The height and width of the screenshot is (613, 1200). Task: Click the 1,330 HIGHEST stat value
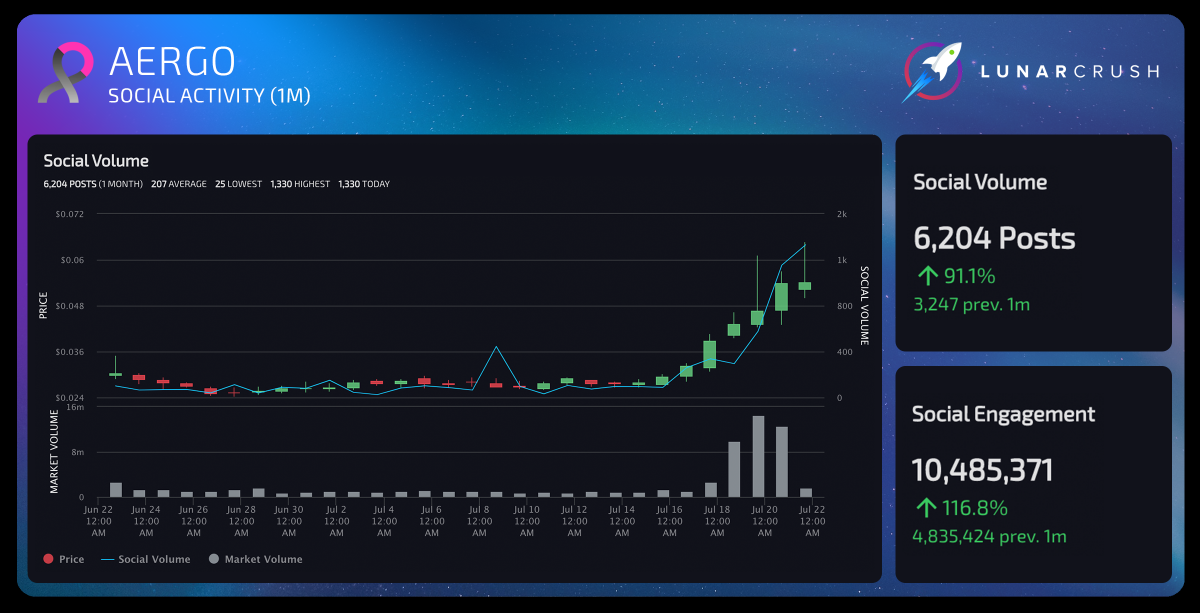click(x=283, y=183)
